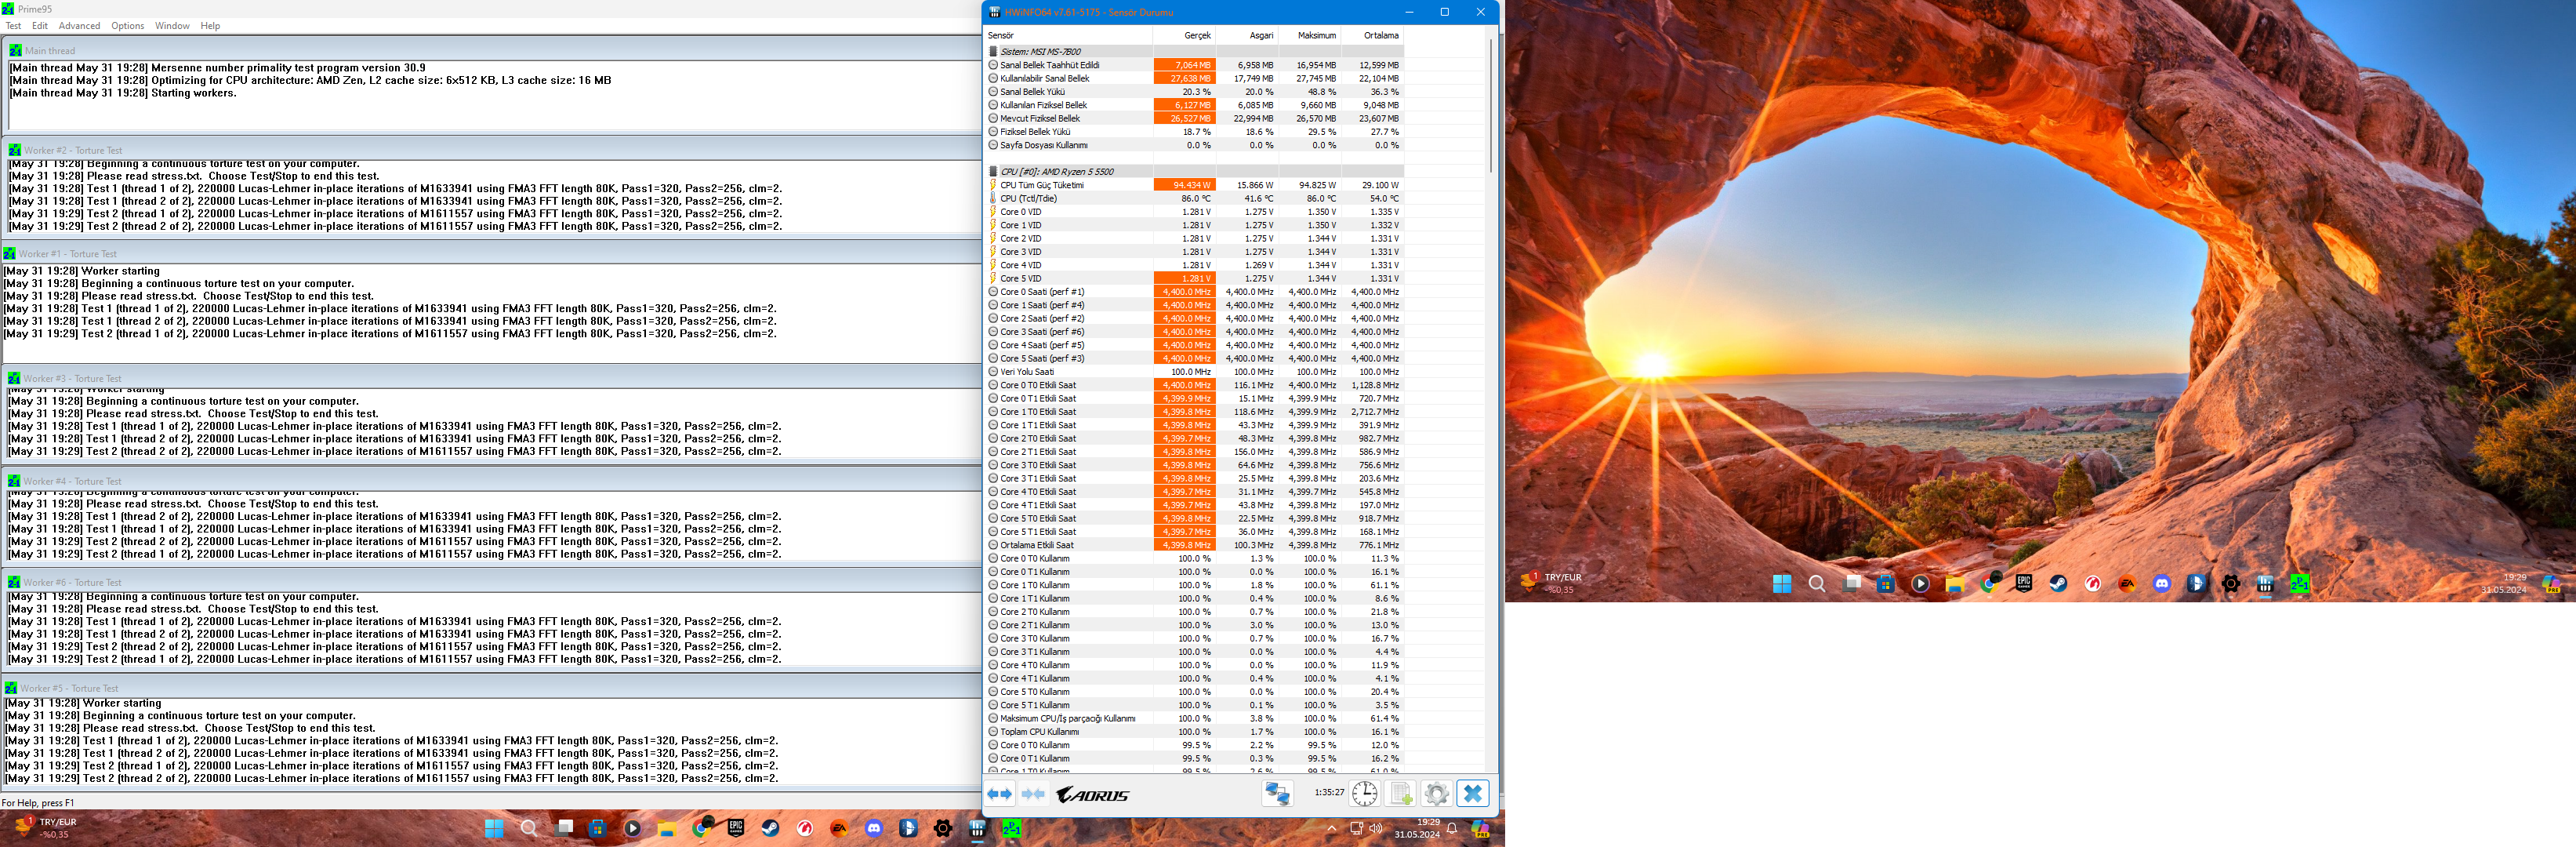Screen dimensions: 2576x847
Task: Select the 'Core 5 VID' sensor row
Action: click(1194, 278)
